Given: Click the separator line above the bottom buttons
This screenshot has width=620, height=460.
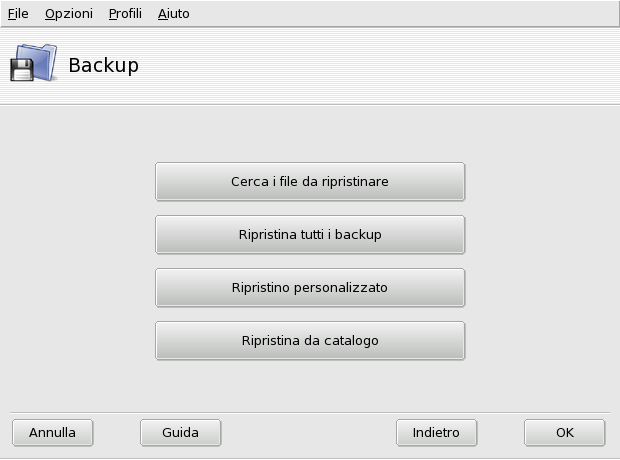Looking at the screenshot, I should [x=310, y=412].
